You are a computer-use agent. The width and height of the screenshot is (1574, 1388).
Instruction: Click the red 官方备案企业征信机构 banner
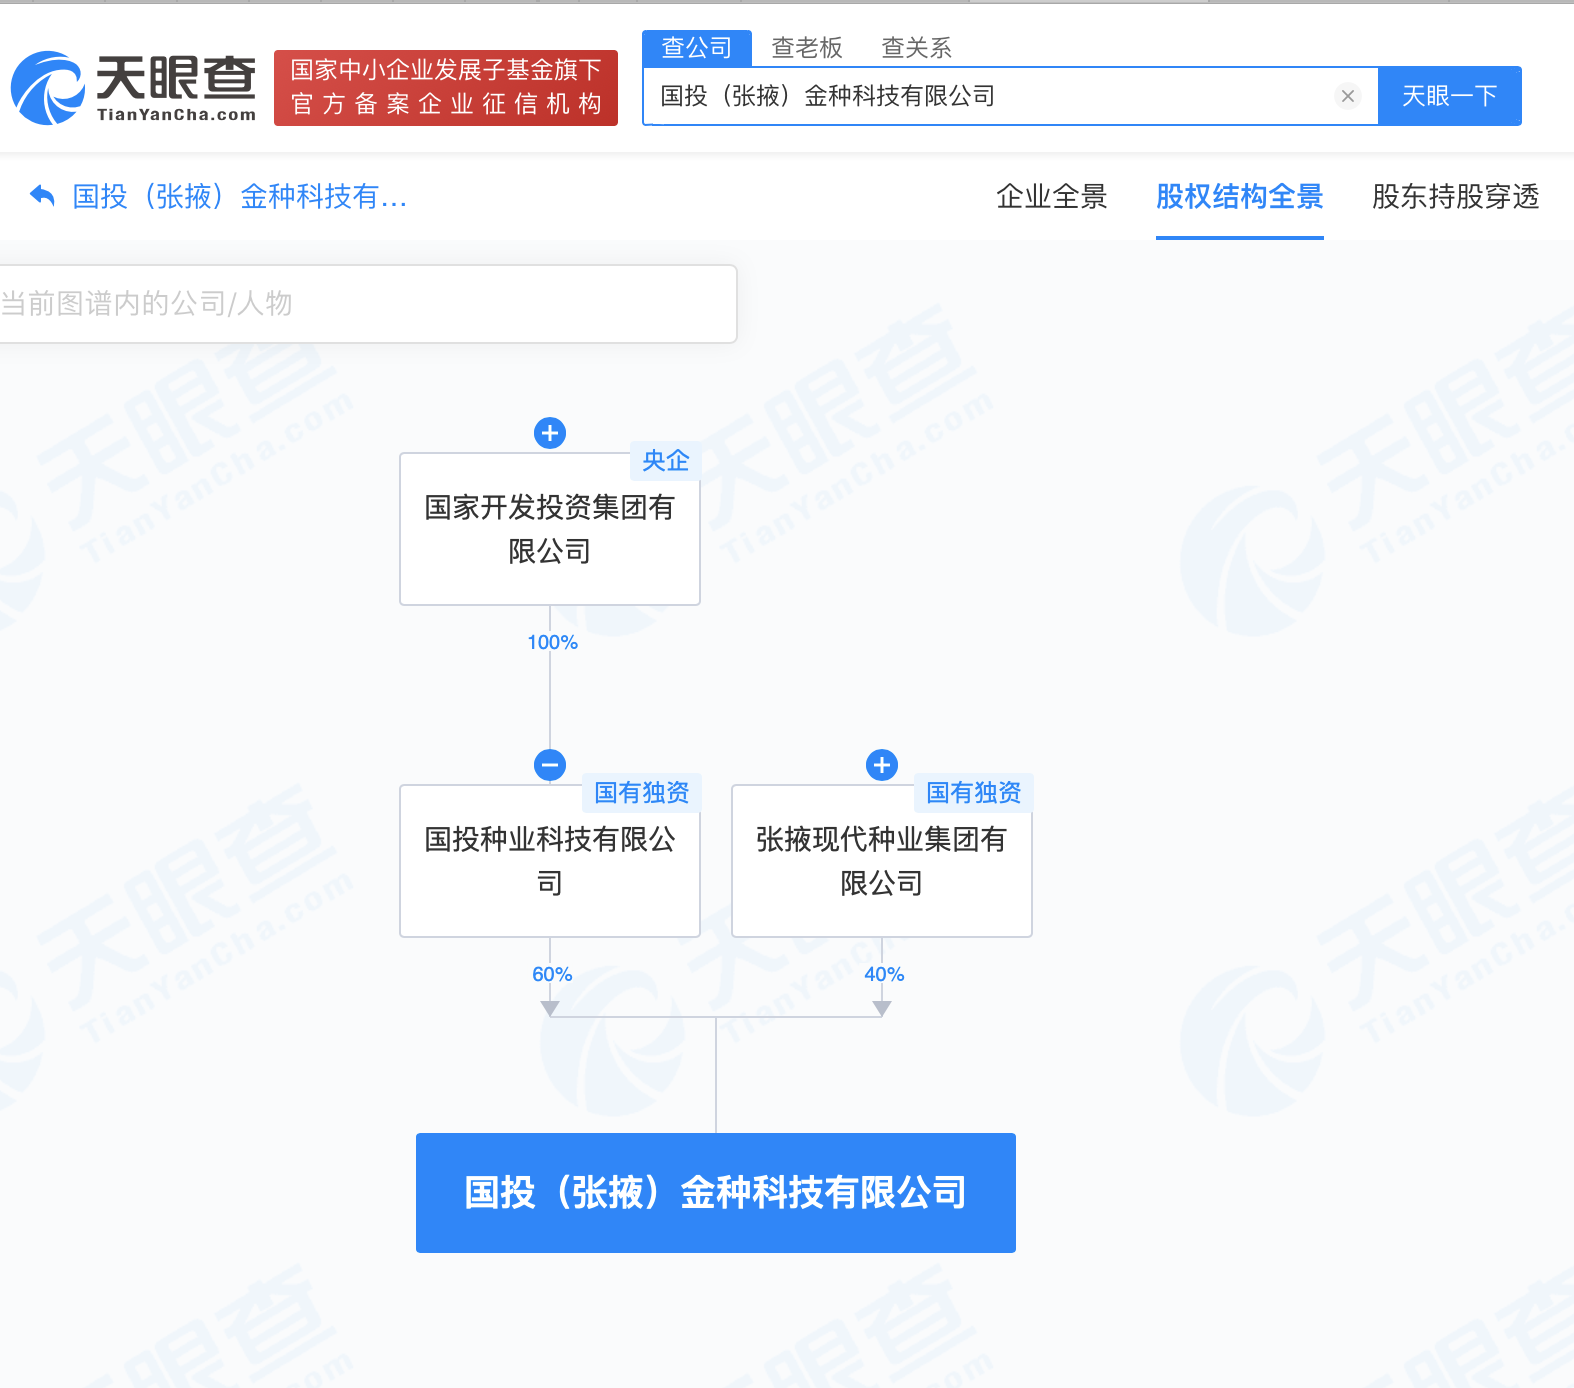coord(446,88)
